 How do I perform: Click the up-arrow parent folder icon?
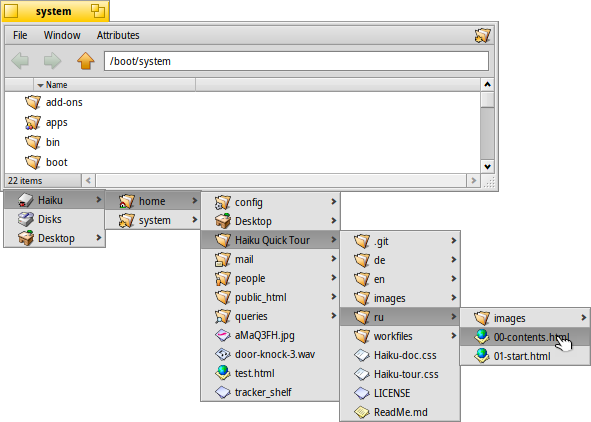[86, 61]
